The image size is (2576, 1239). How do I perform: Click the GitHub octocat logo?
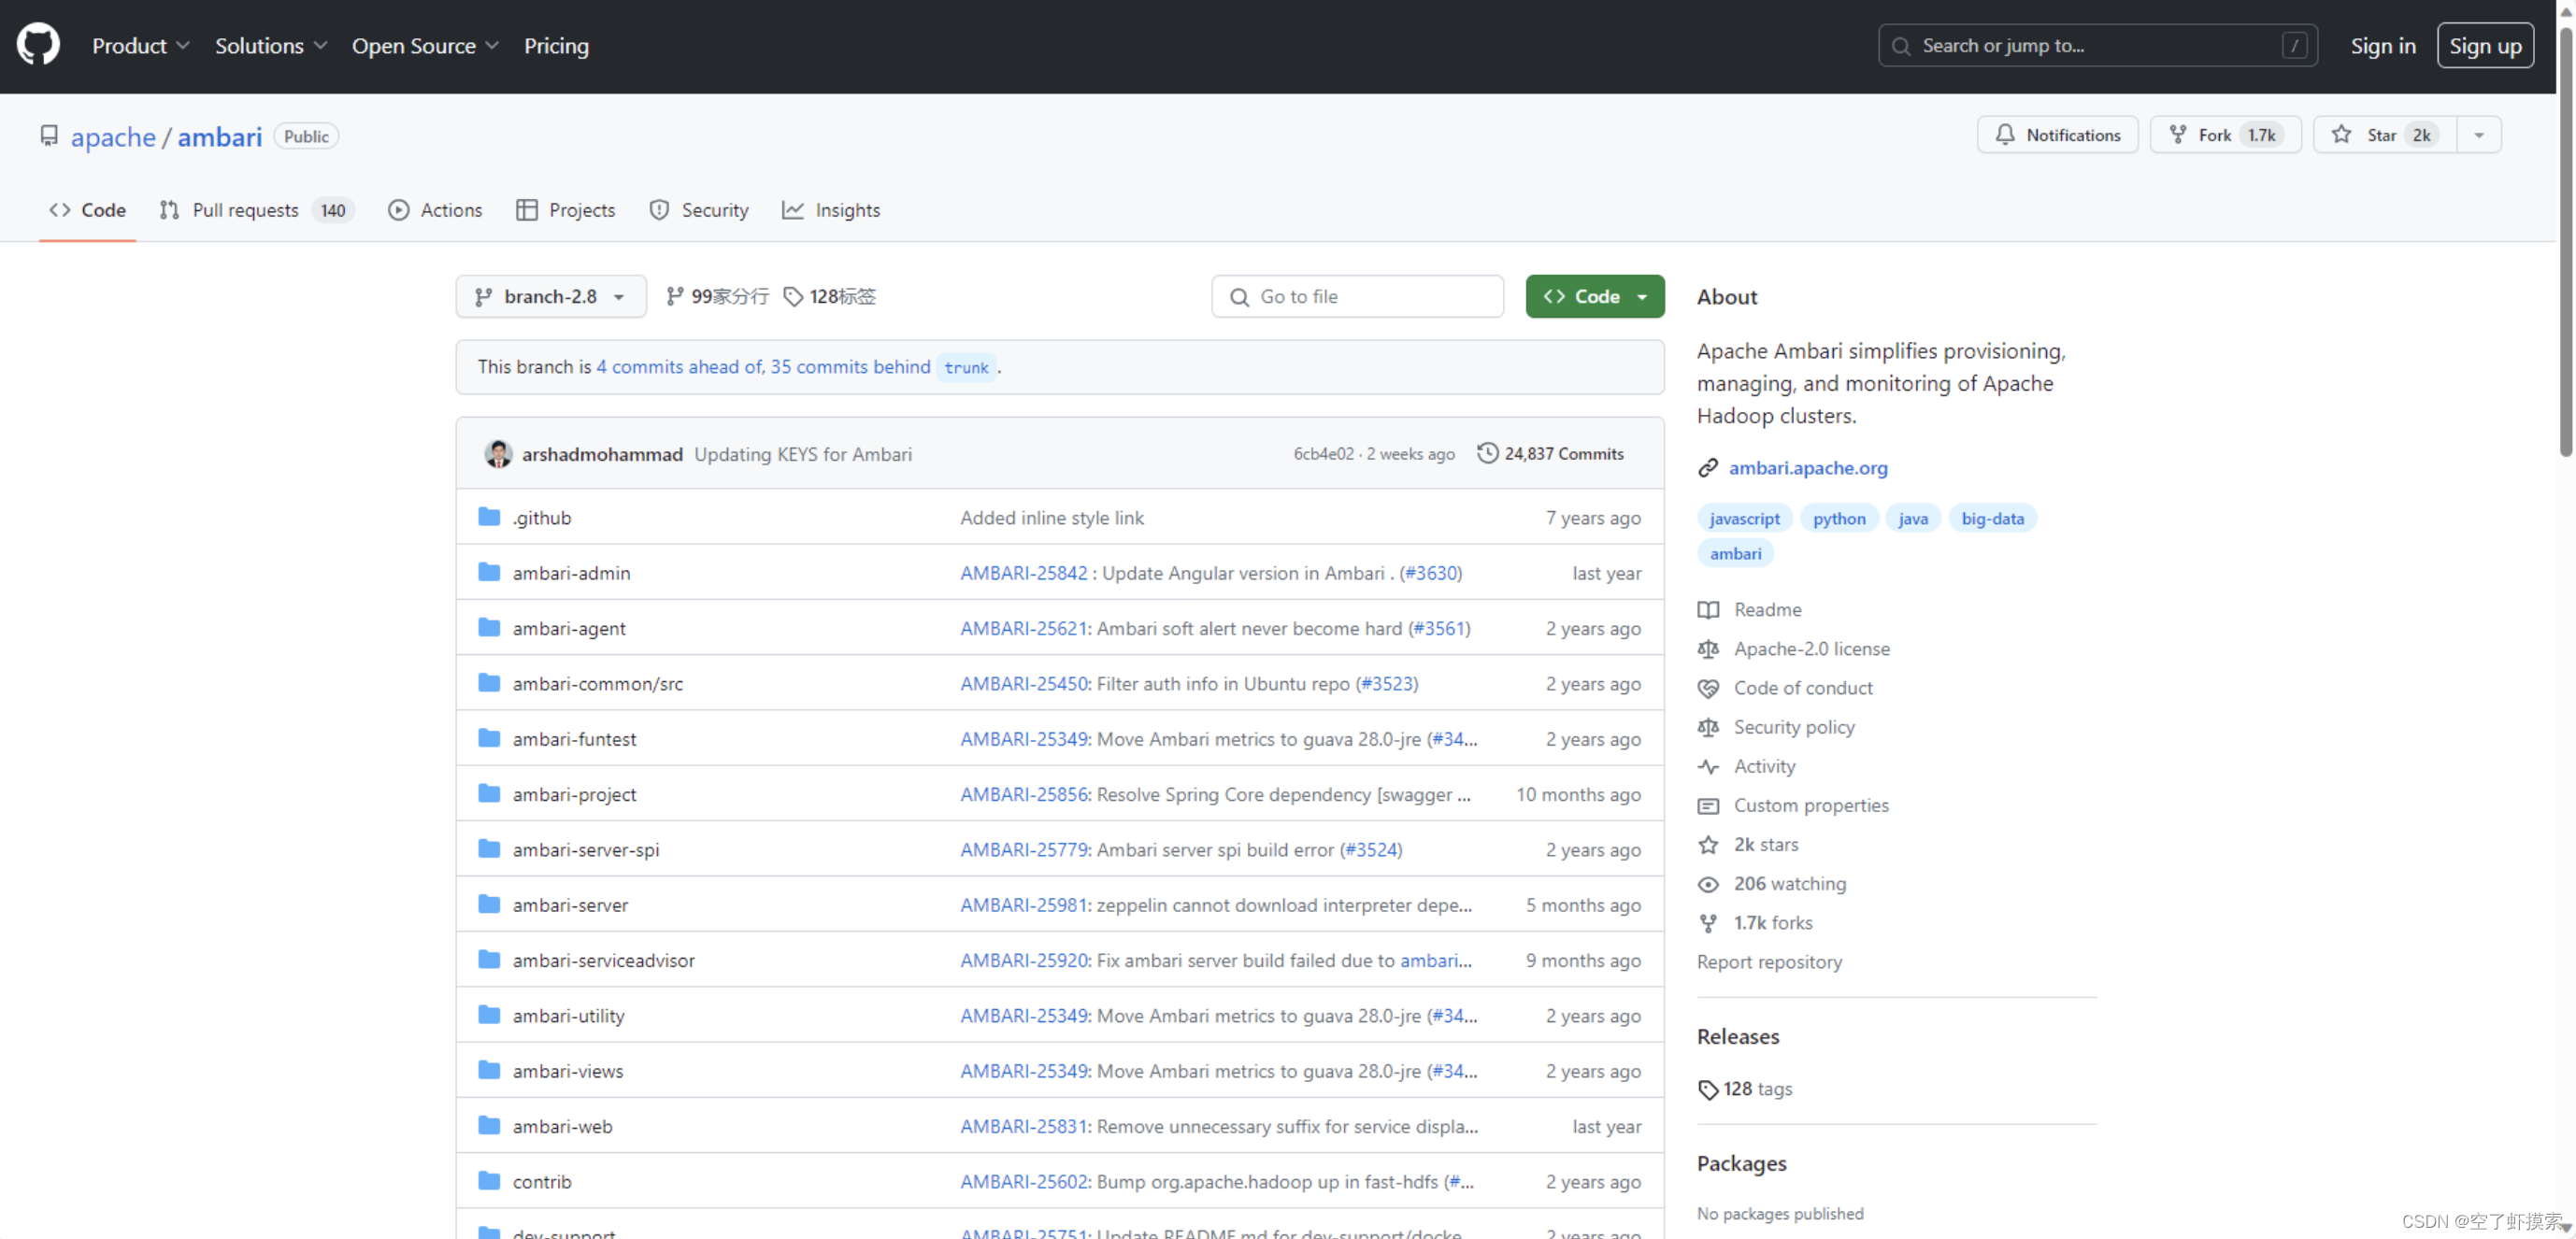point(38,45)
